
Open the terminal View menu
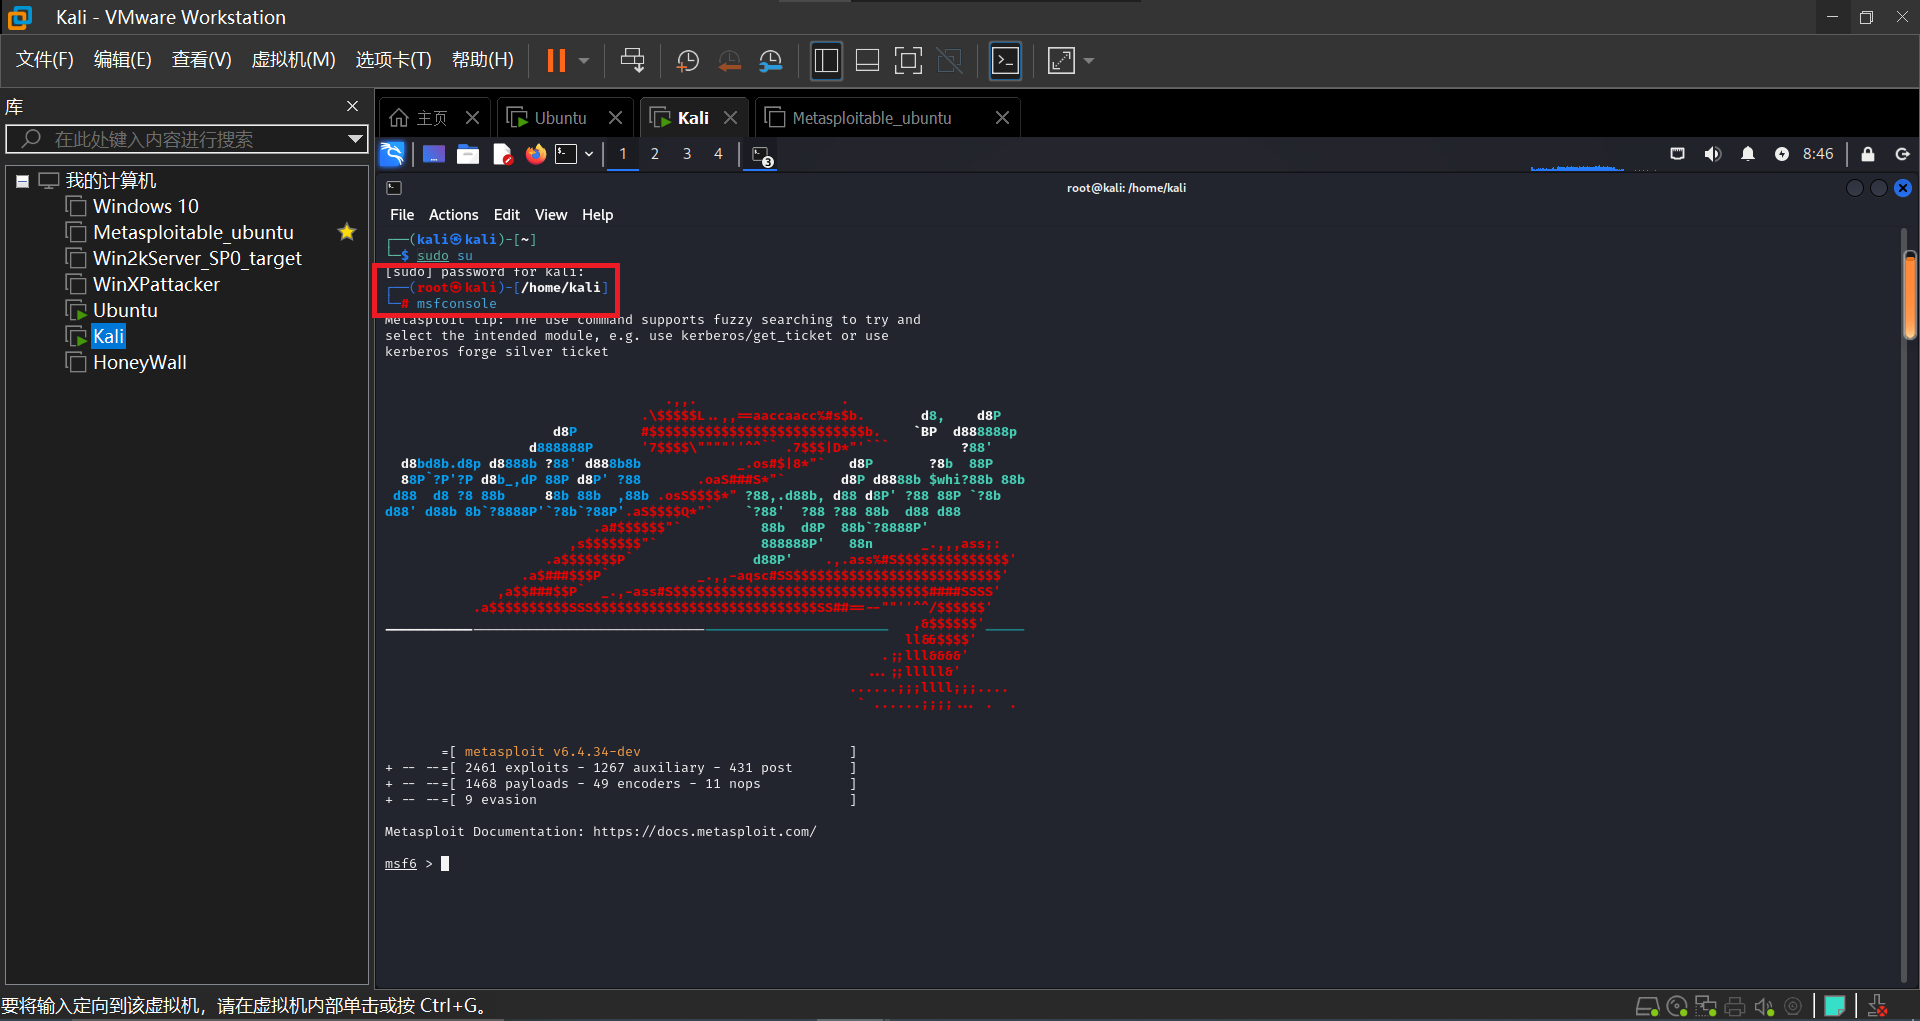click(551, 215)
